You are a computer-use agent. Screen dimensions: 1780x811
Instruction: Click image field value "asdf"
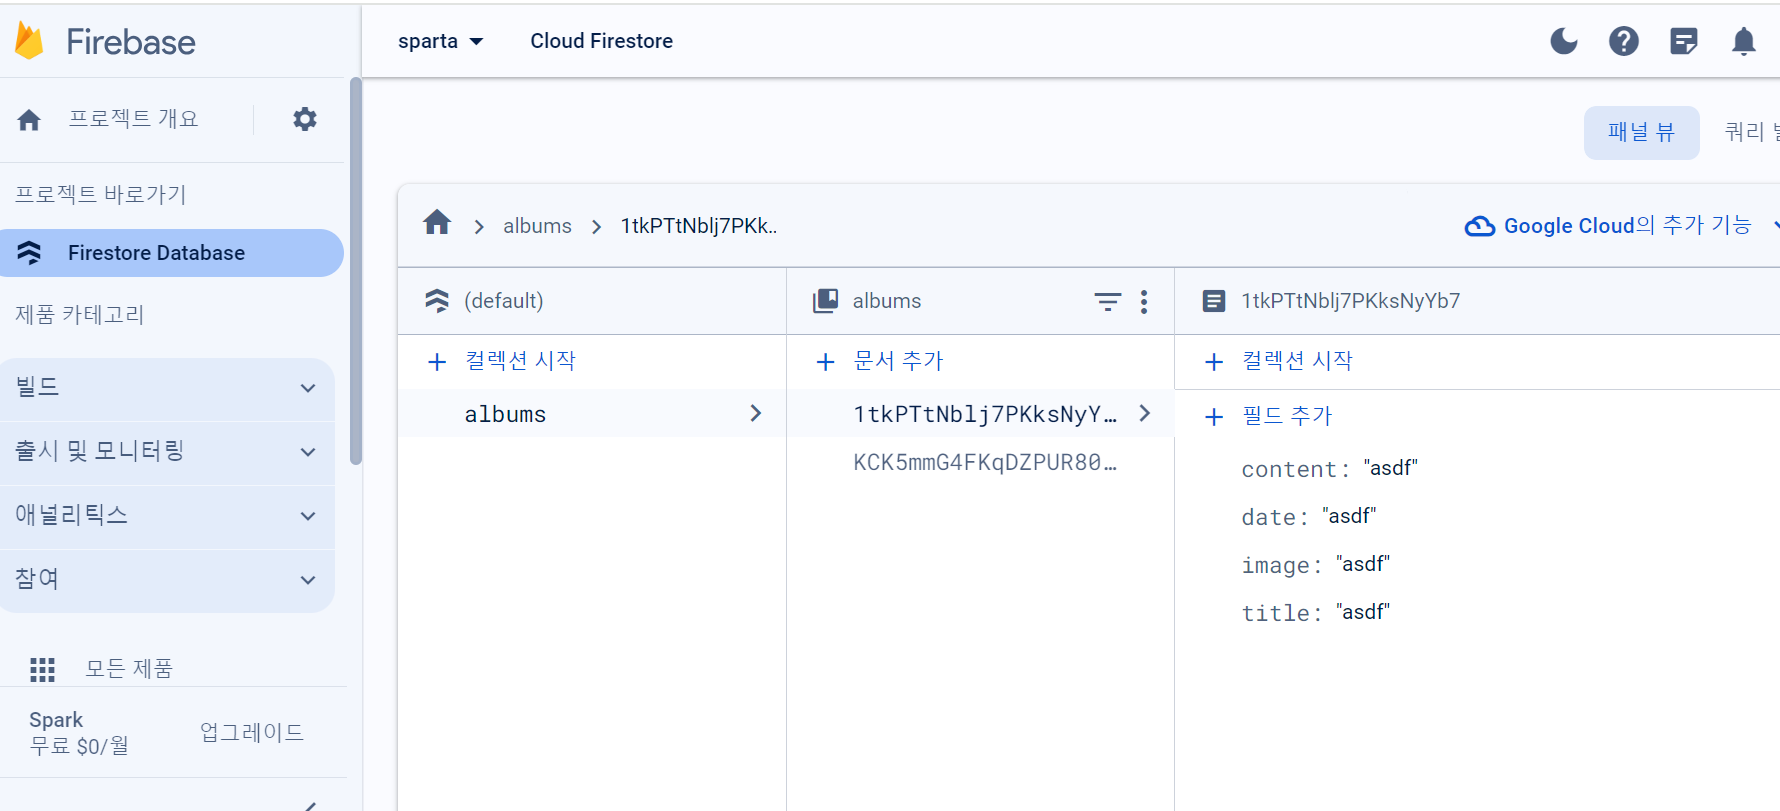pos(1363,564)
